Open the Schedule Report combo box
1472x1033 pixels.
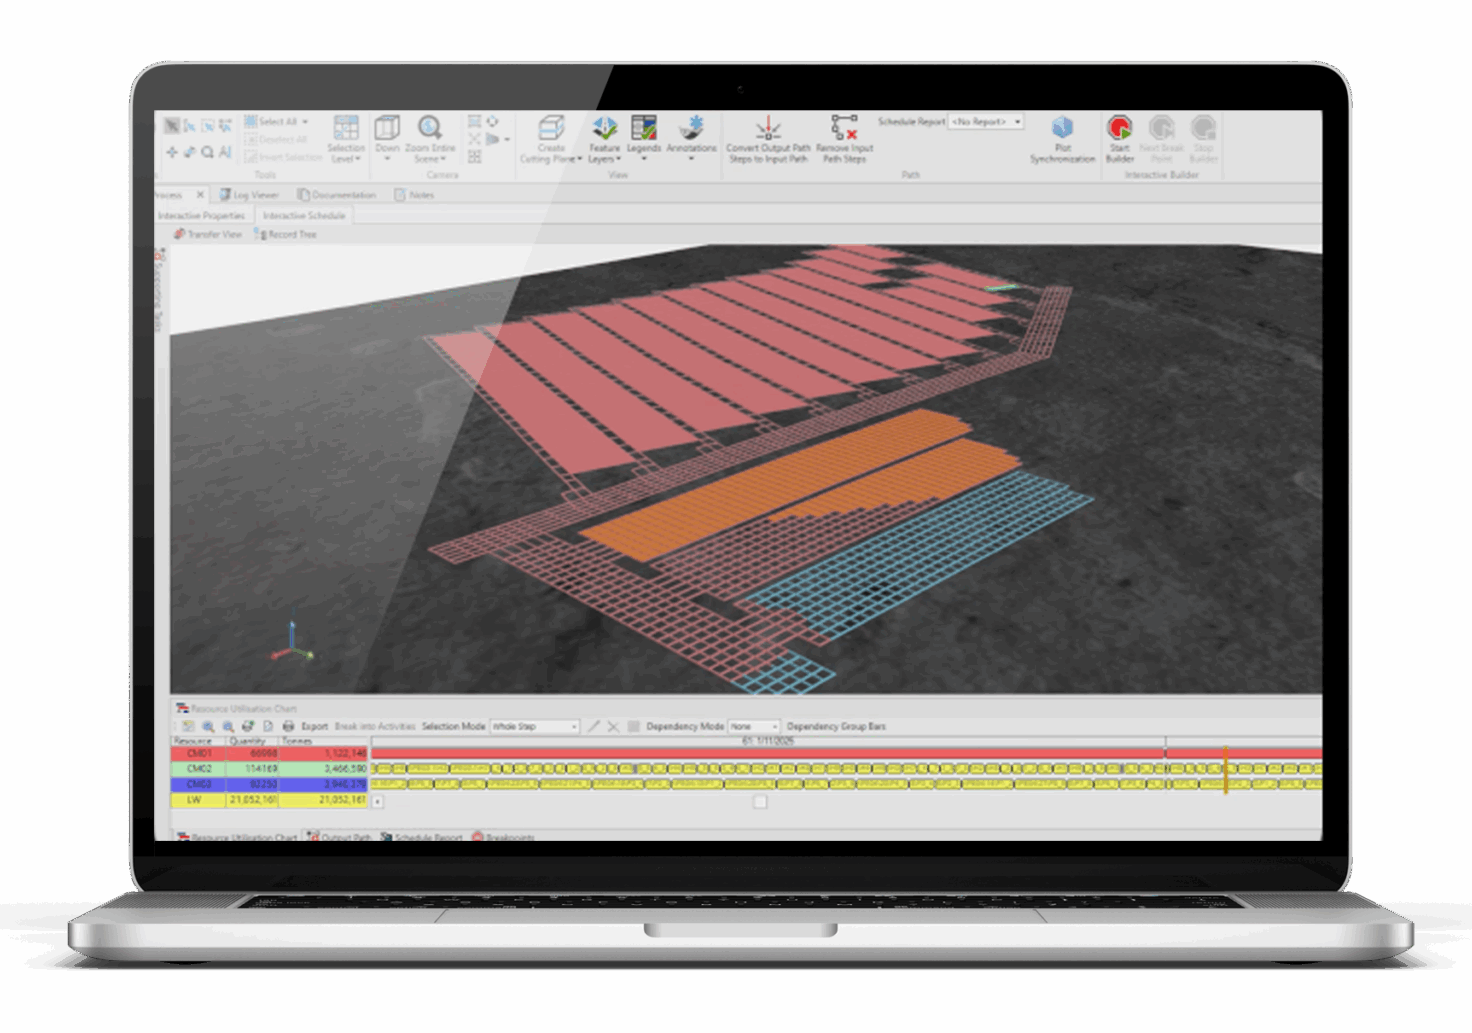coord(986,122)
